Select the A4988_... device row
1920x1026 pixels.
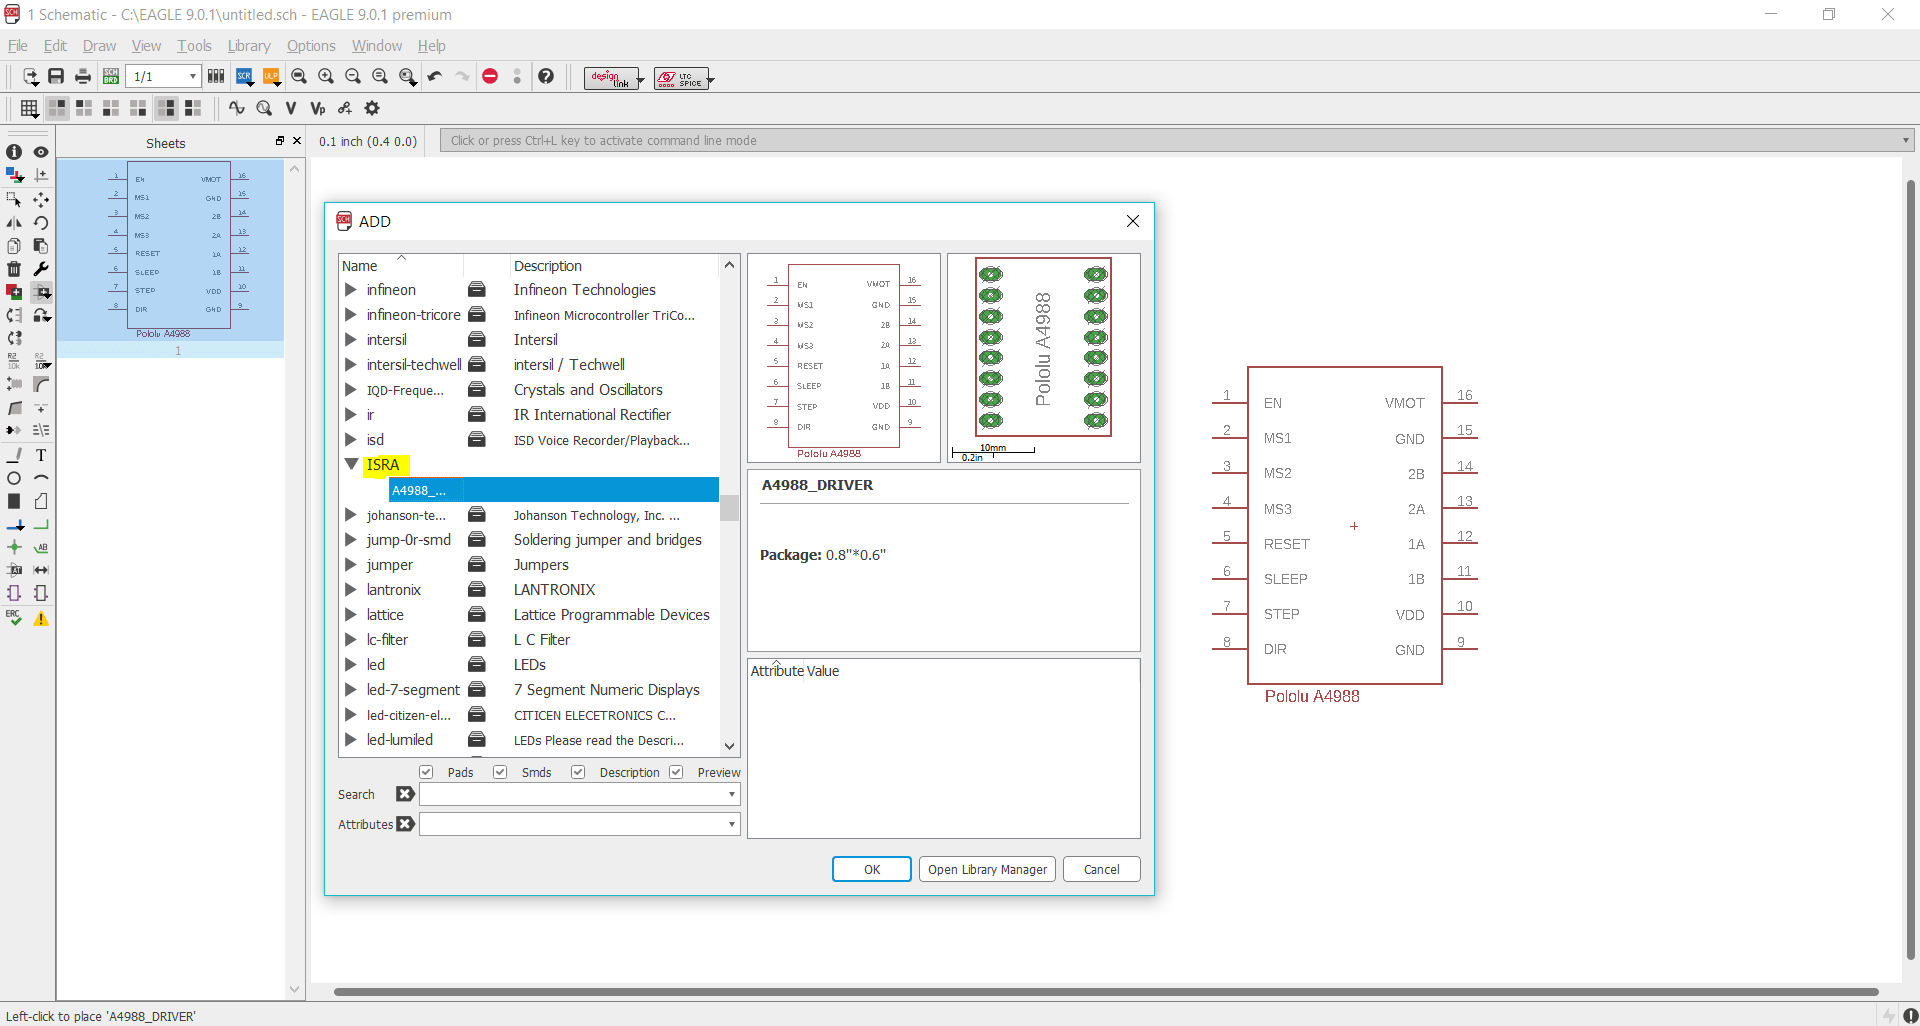point(553,490)
